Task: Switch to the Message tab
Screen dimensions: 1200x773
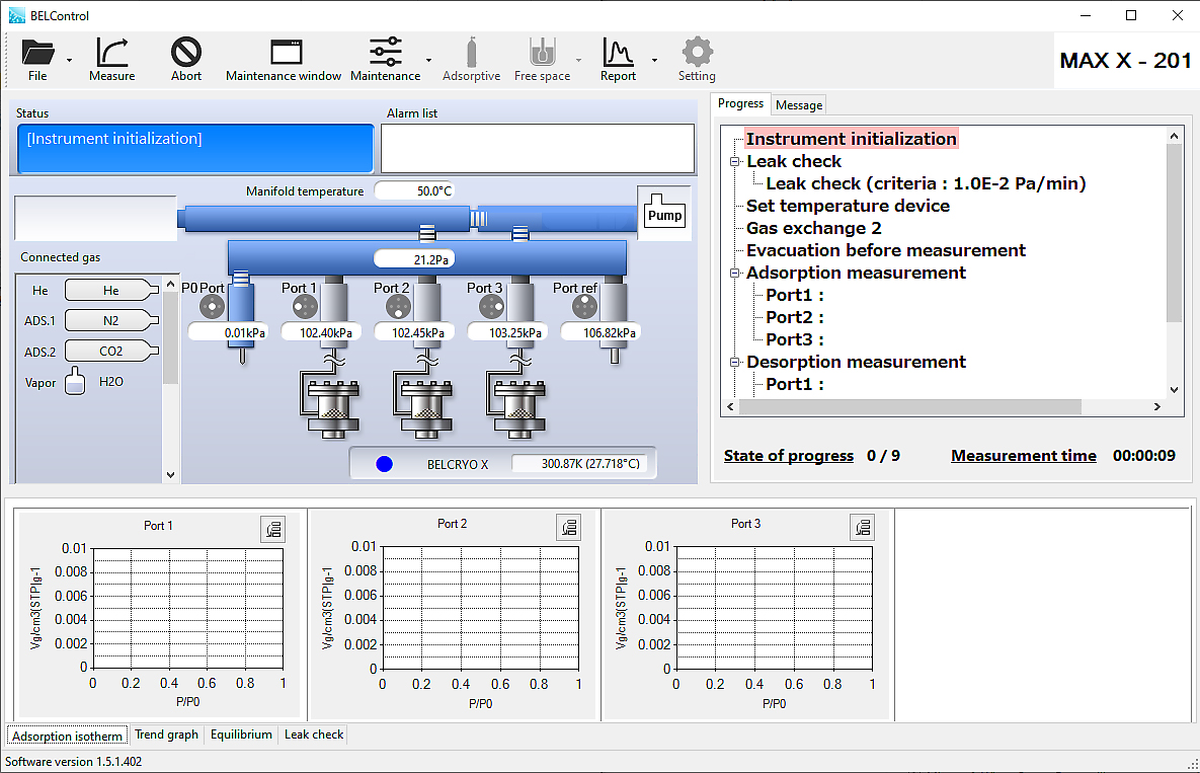Action: (x=799, y=105)
